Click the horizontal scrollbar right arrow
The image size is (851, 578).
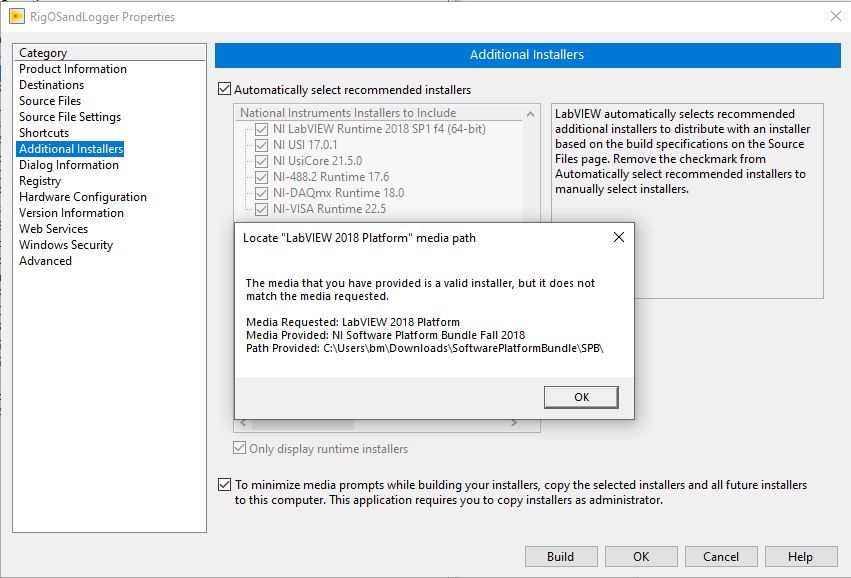click(513, 423)
